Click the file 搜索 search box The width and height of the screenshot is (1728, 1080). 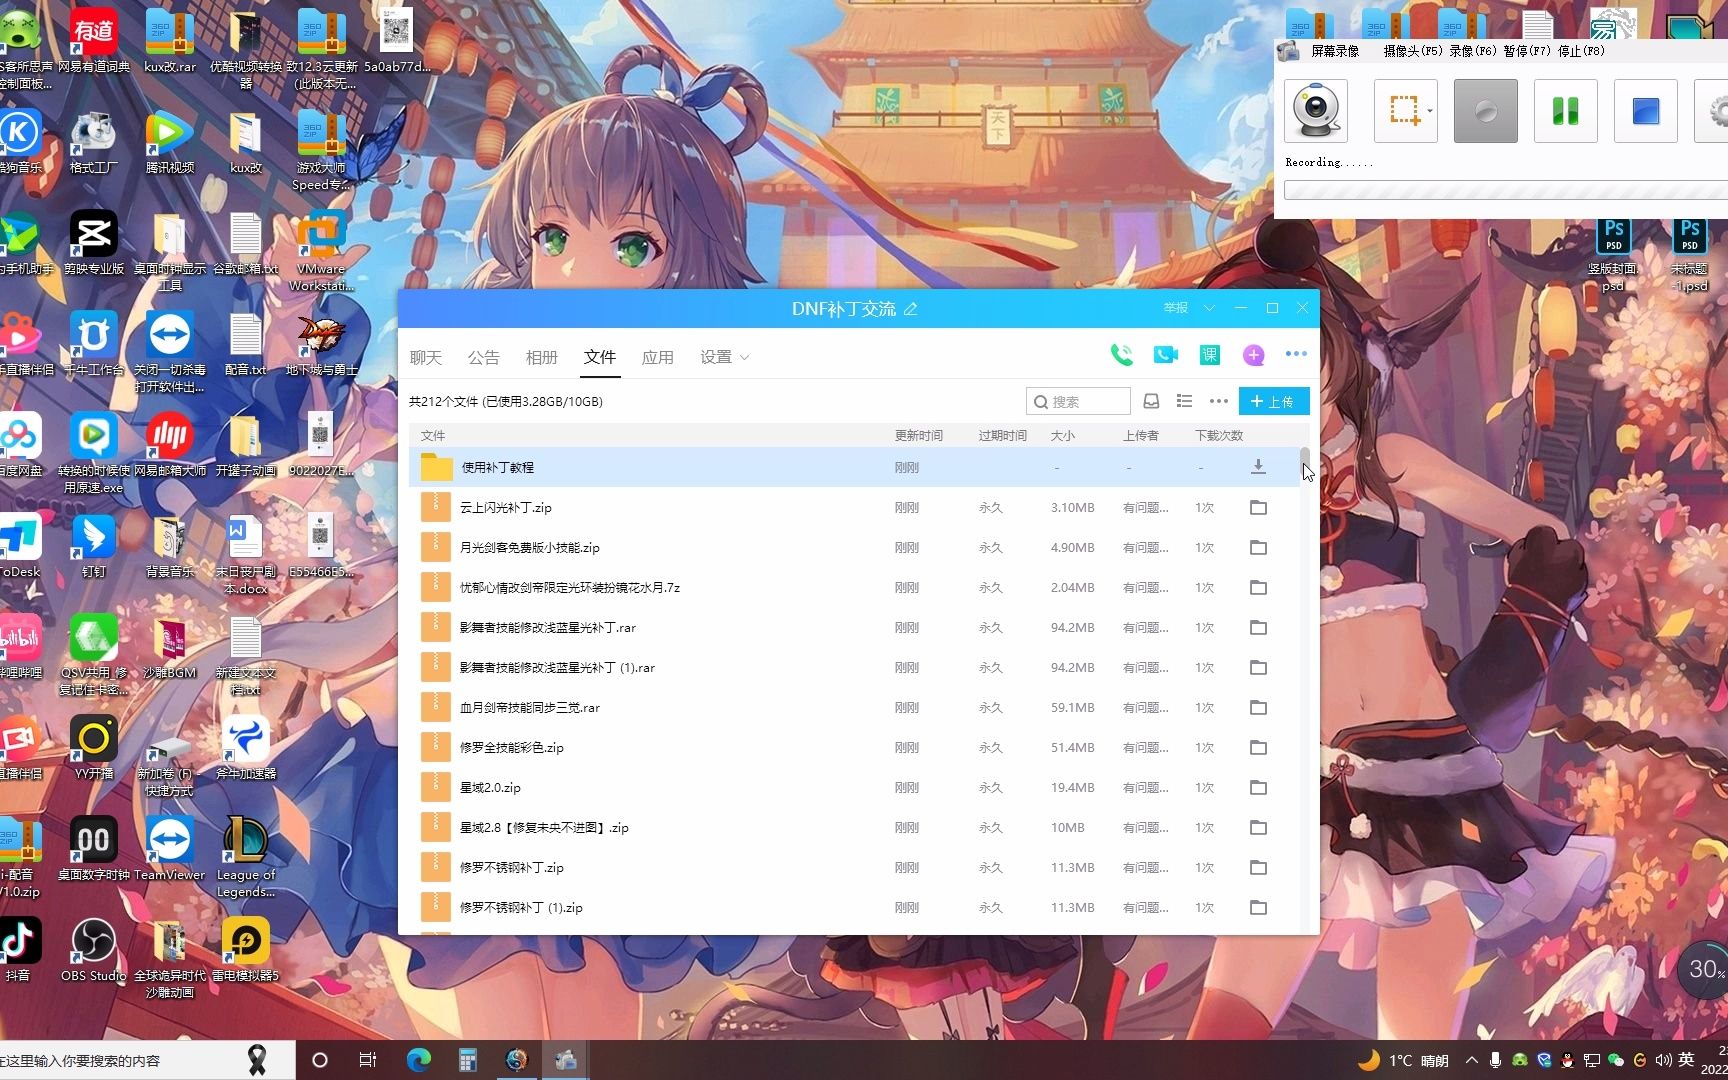pyautogui.click(x=1078, y=401)
